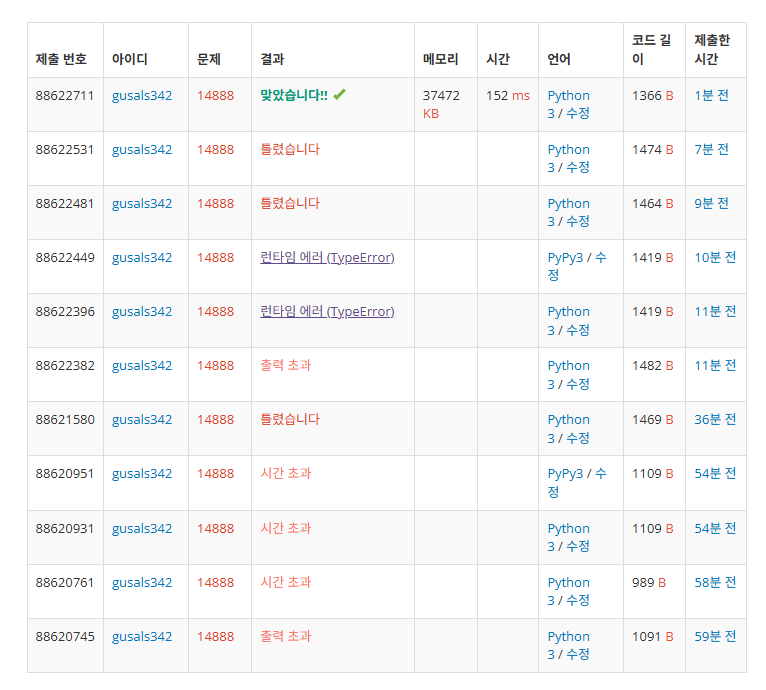Click the 제출한 시간 column header
Viewport: 766px width, 690px height.
[x=712, y=49]
